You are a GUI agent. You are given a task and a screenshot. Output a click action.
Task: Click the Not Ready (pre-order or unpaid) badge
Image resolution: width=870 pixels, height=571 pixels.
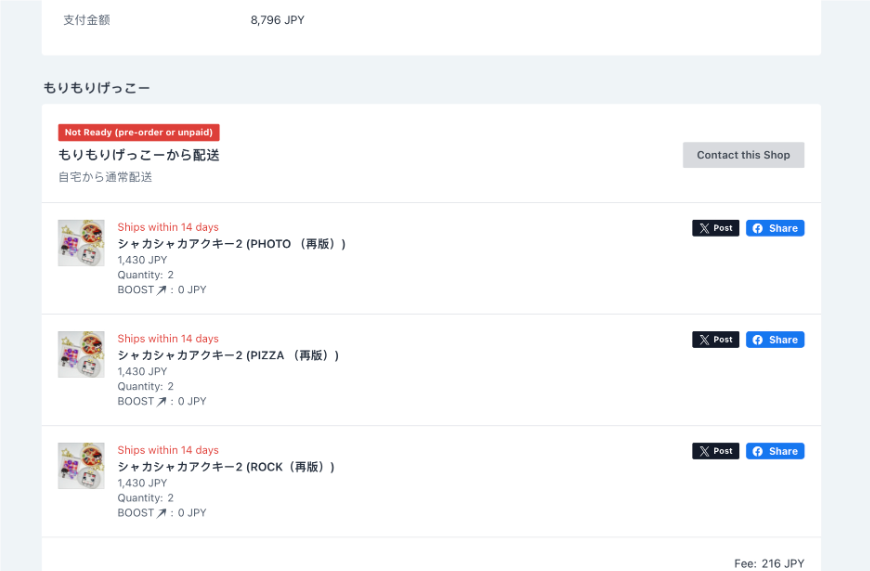(x=139, y=132)
